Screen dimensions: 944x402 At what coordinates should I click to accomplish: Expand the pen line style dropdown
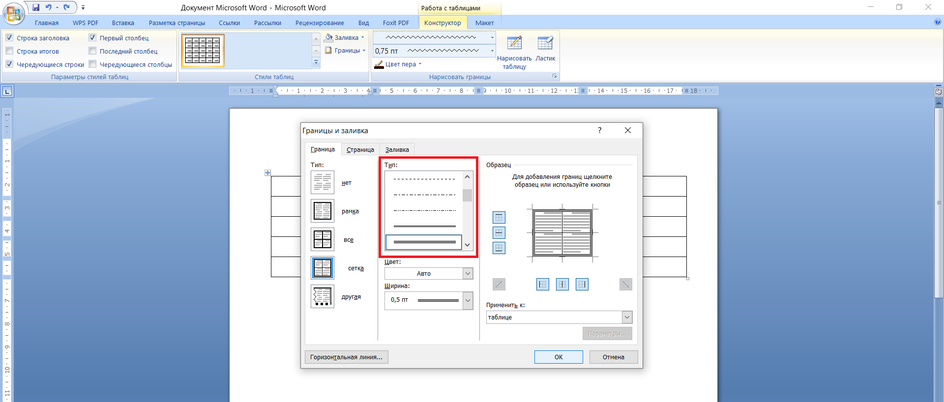pos(492,37)
